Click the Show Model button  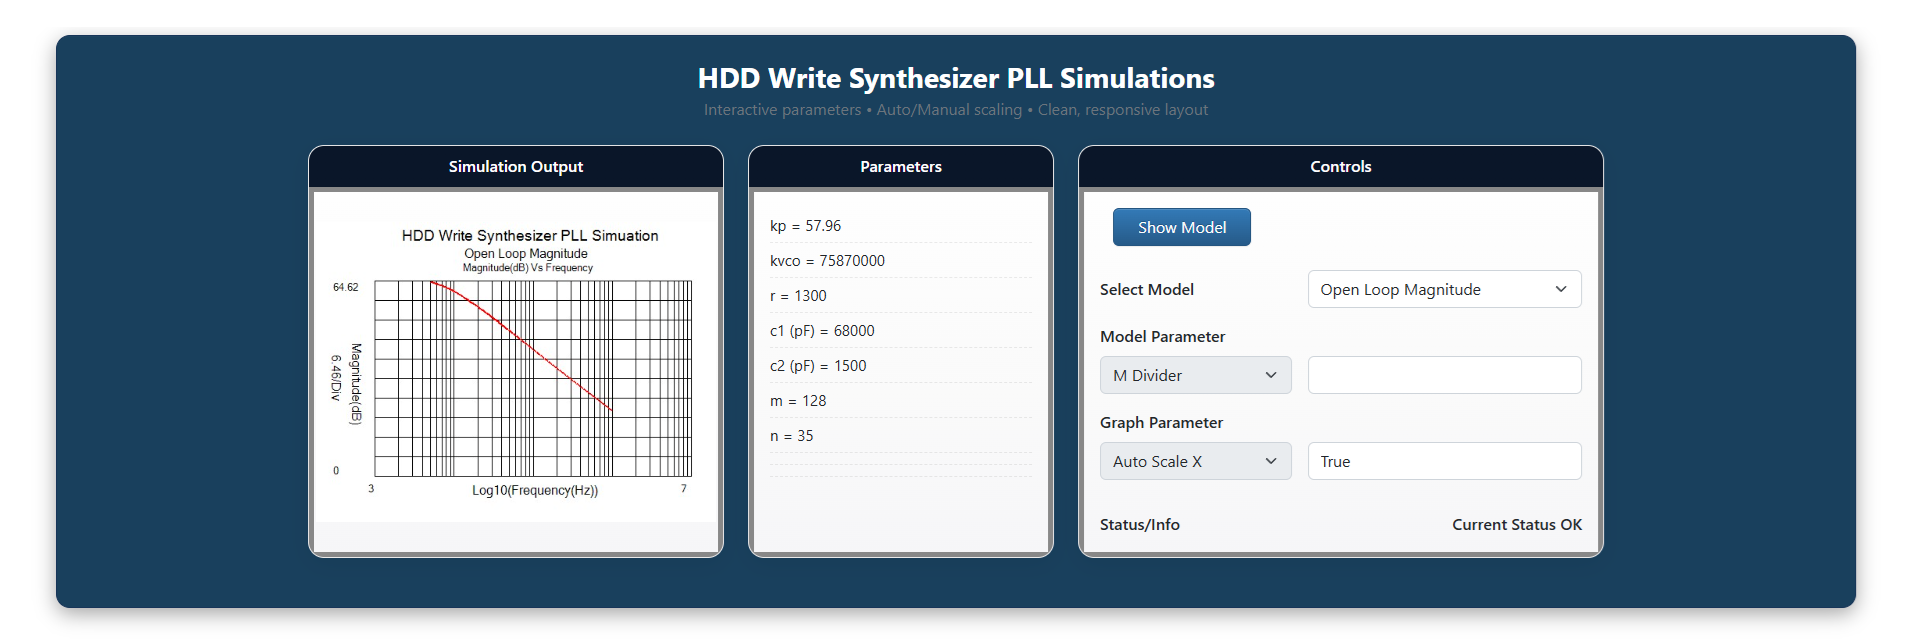point(1181,227)
